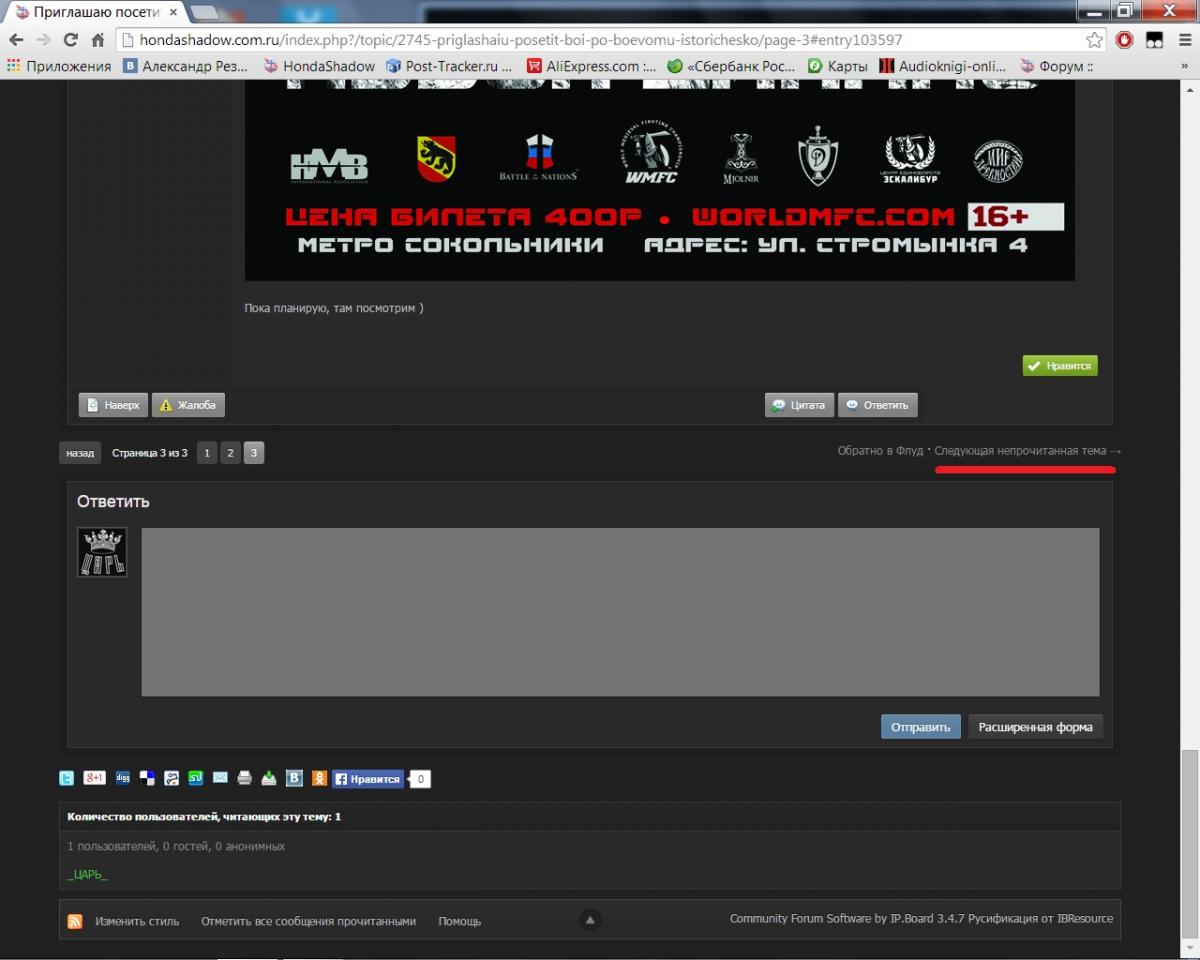Image resolution: width=1200 pixels, height=960 pixels.
Task: Print the topic with printer icon
Action: [x=245, y=778]
